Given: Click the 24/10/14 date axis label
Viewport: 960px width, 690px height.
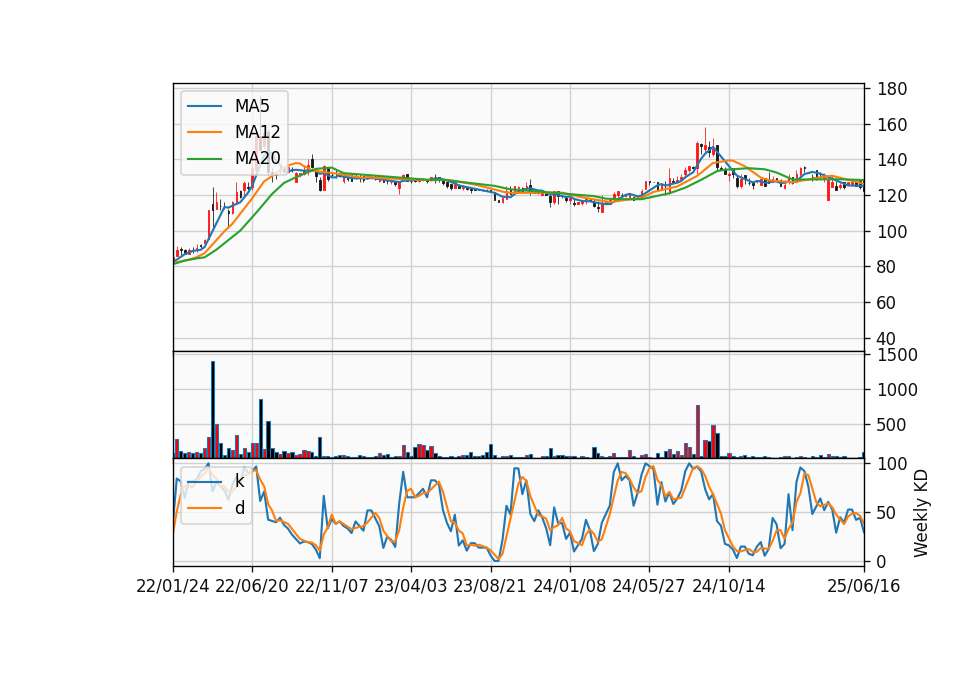Looking at the screenshot, I should (729, 586).
